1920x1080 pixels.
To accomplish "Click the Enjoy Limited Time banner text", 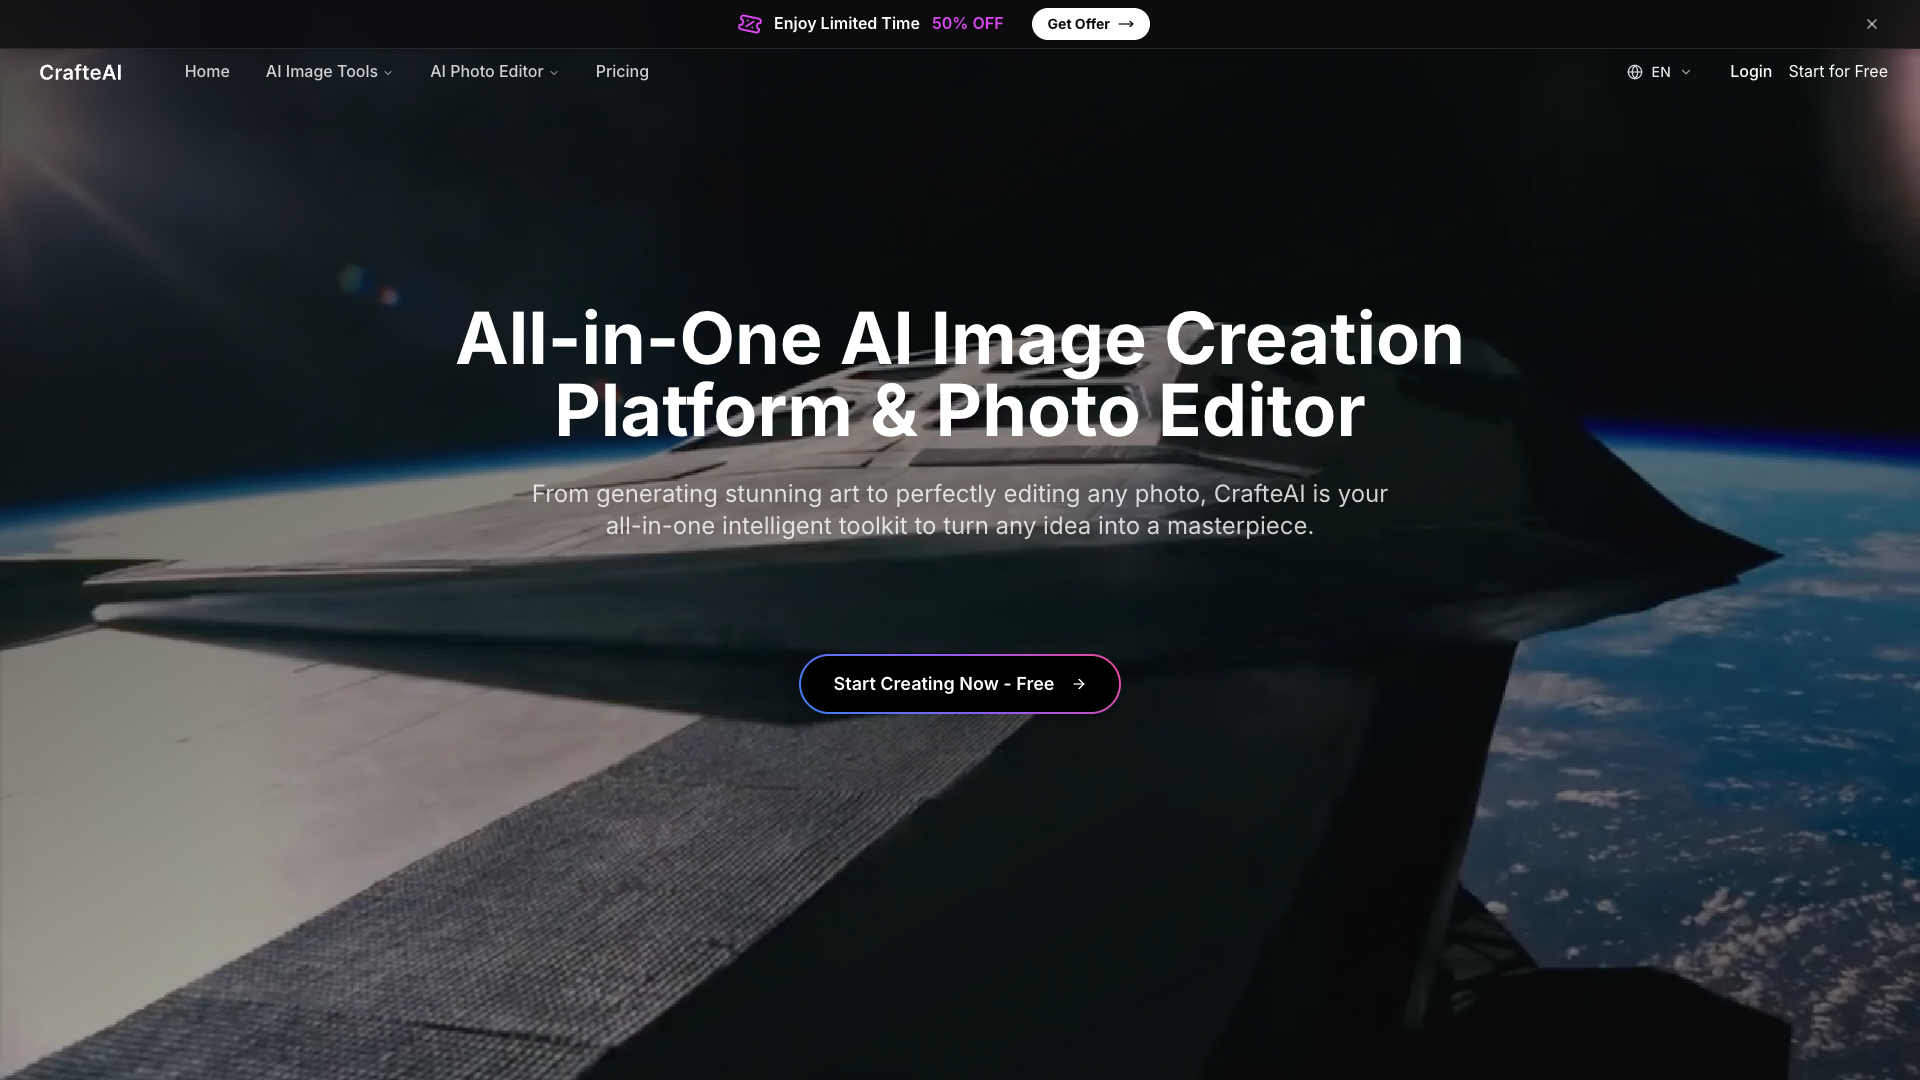I will tap(846, 24).
